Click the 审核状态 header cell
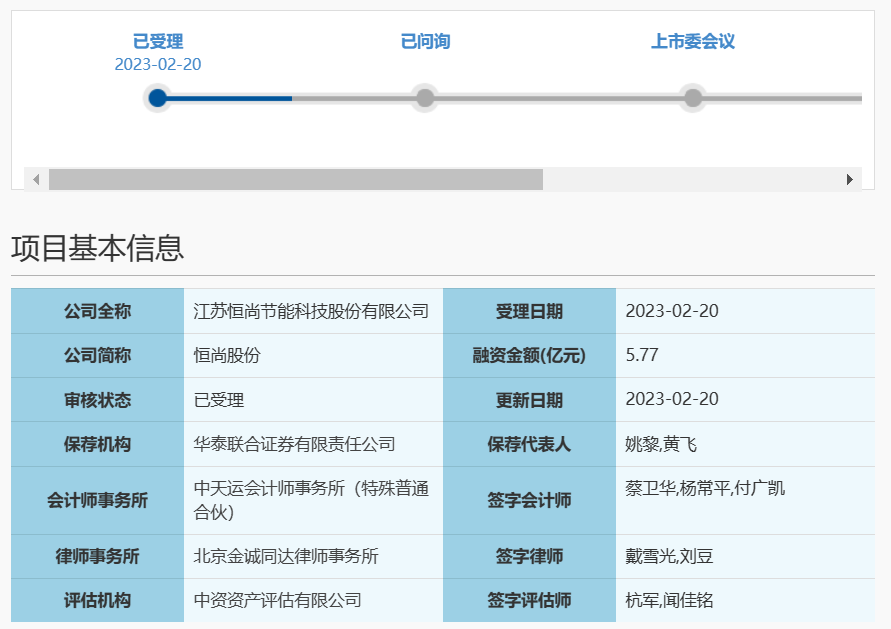Image resolution: width=891 pixels, height=629 pixels. 97,400
